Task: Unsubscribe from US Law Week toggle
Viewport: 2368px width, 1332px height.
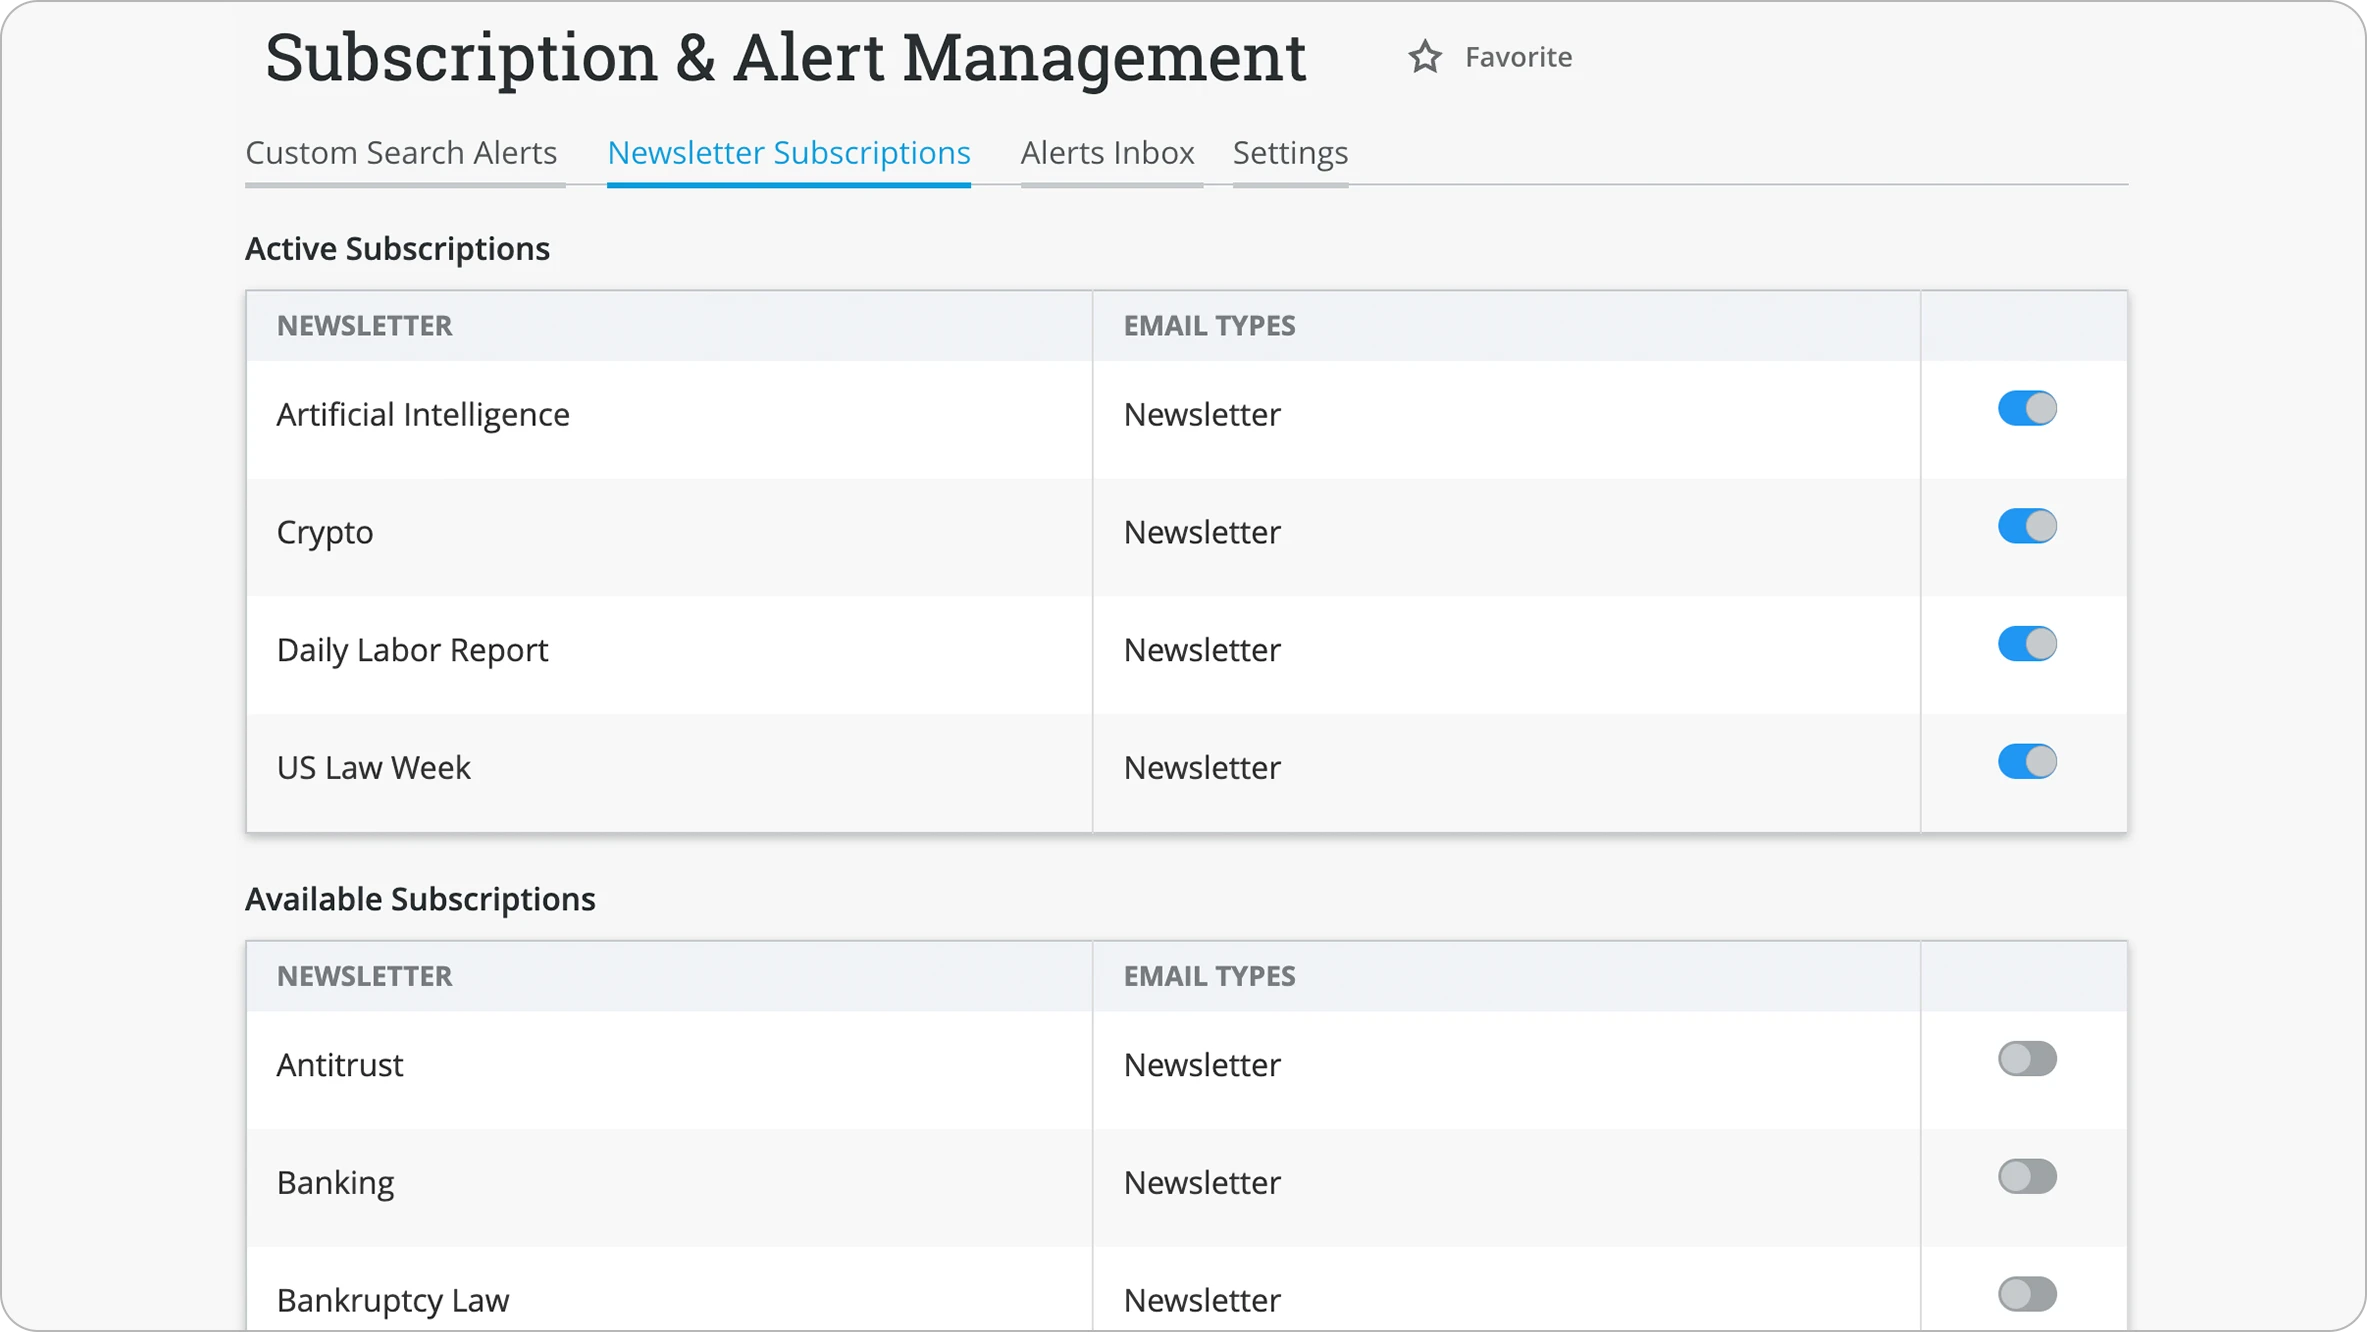Action: click(2027, 762)
